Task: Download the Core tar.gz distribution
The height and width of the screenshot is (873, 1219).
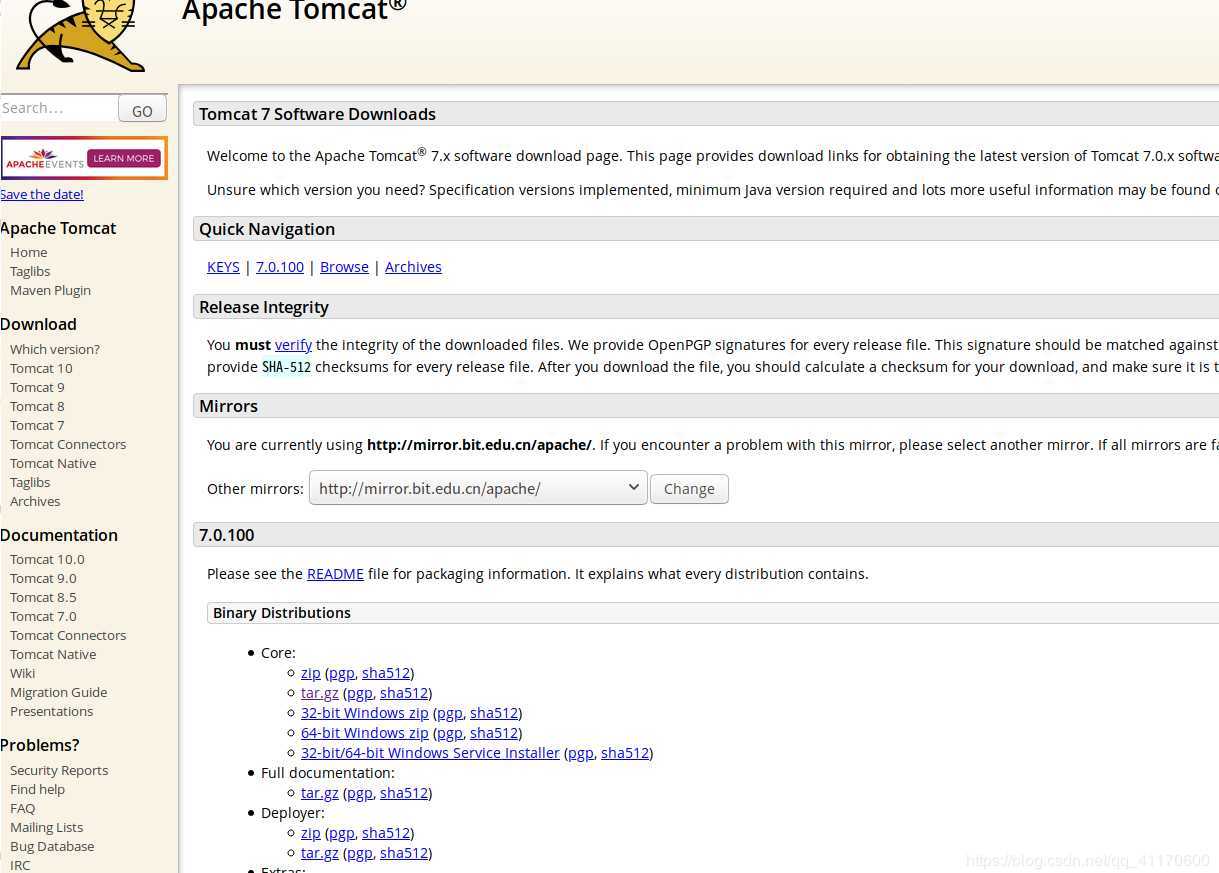Action: coord(320,693)
